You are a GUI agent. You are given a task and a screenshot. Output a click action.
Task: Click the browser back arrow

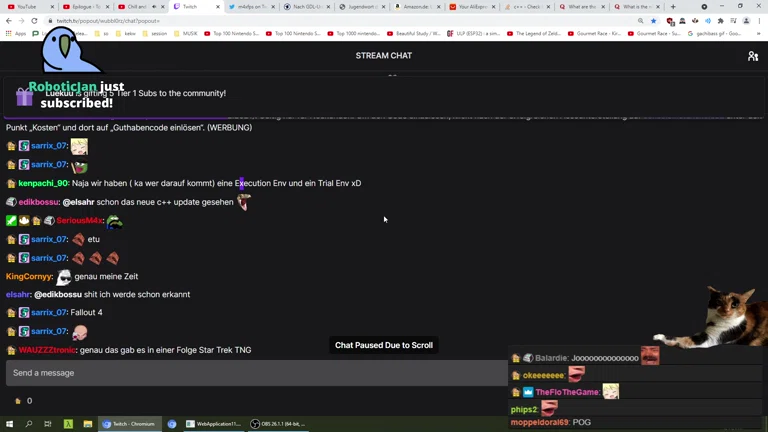[x=9, y=20]
